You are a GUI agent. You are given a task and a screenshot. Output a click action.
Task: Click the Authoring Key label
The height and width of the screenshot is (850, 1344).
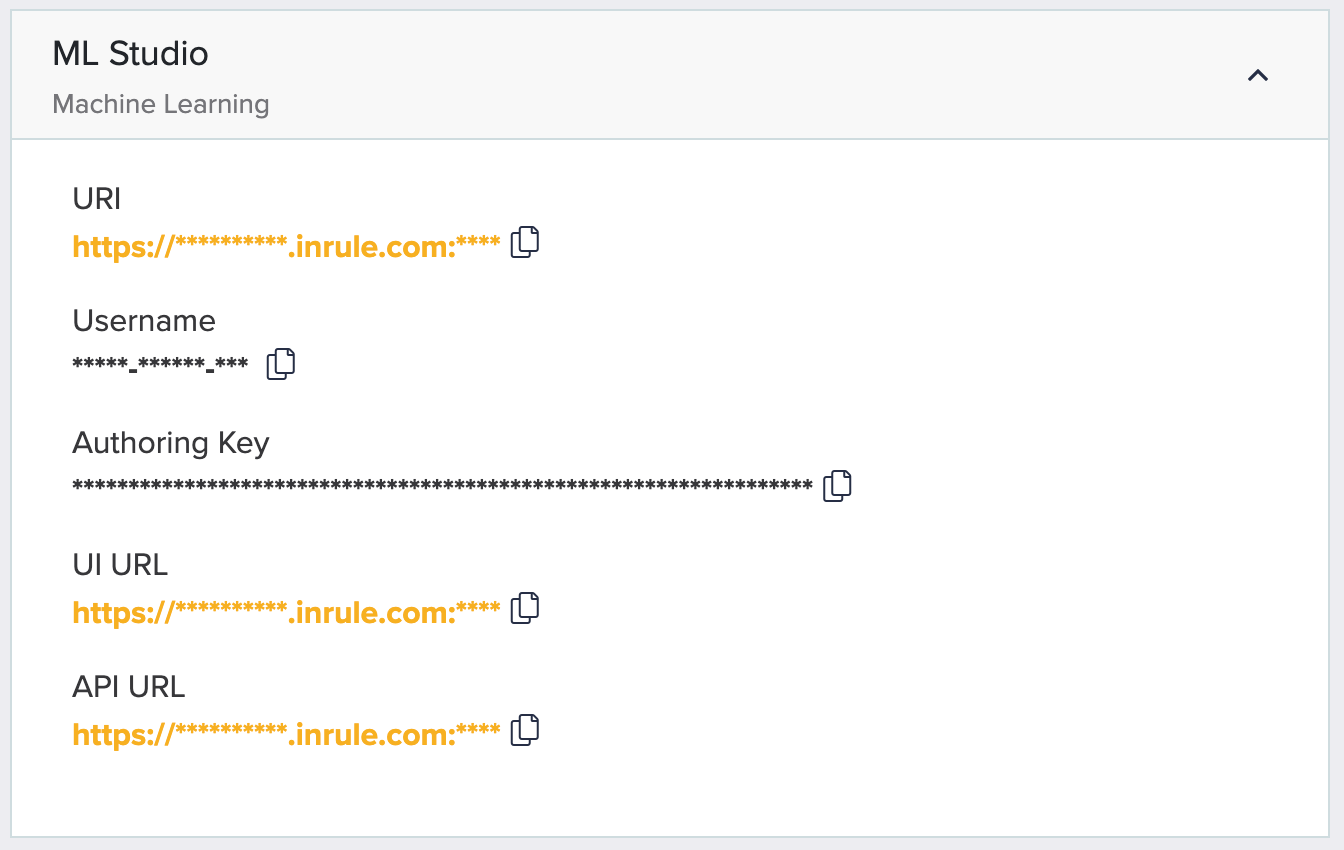pyautogui.click(x=171, y=443)
